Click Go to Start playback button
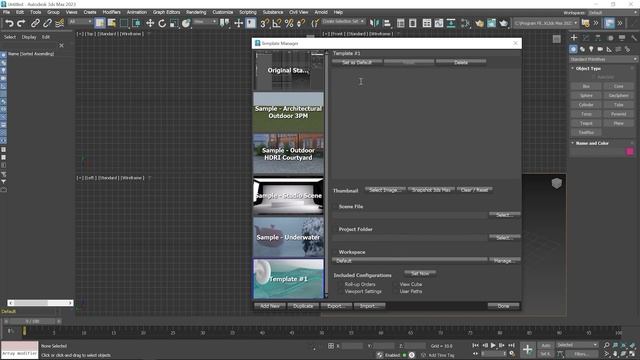 pyautogui.click(x=476, y=345)
